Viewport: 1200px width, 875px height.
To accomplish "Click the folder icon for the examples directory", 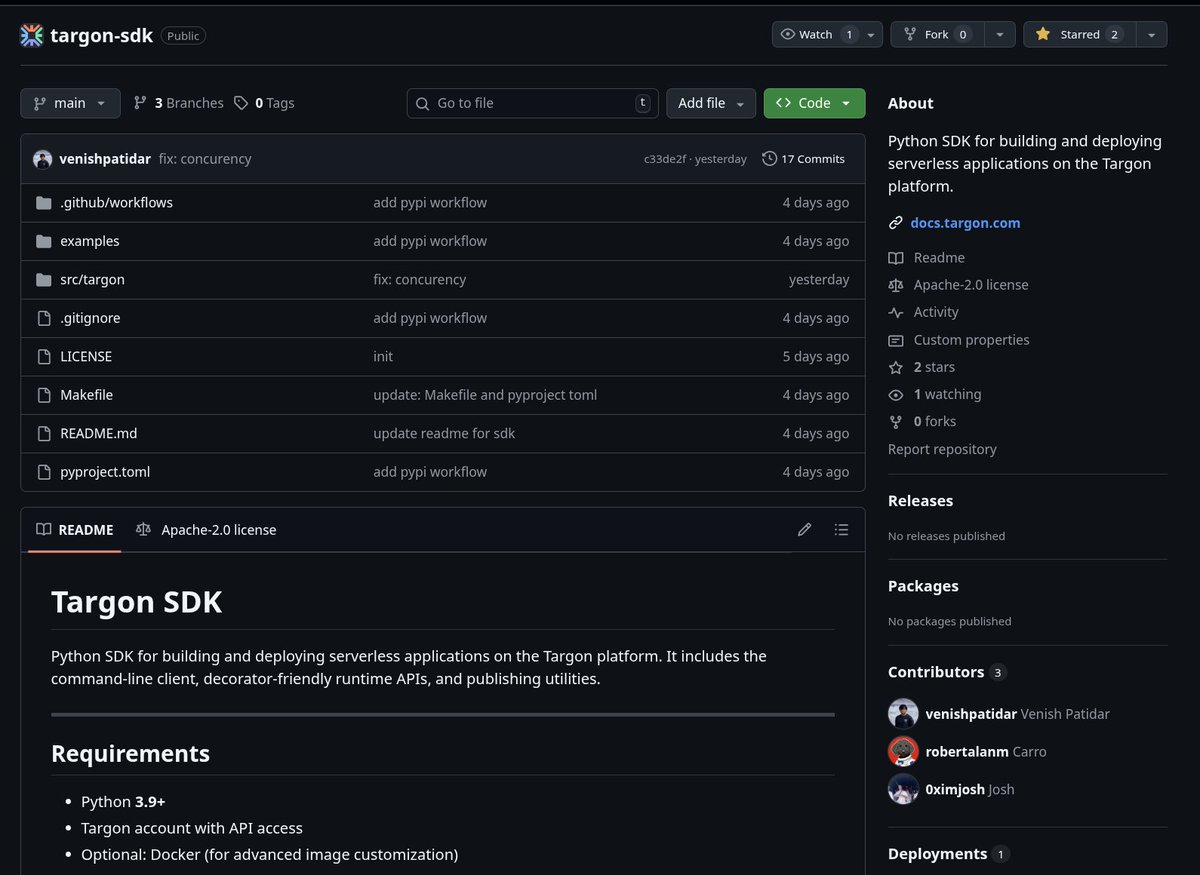I will (43, 241).
